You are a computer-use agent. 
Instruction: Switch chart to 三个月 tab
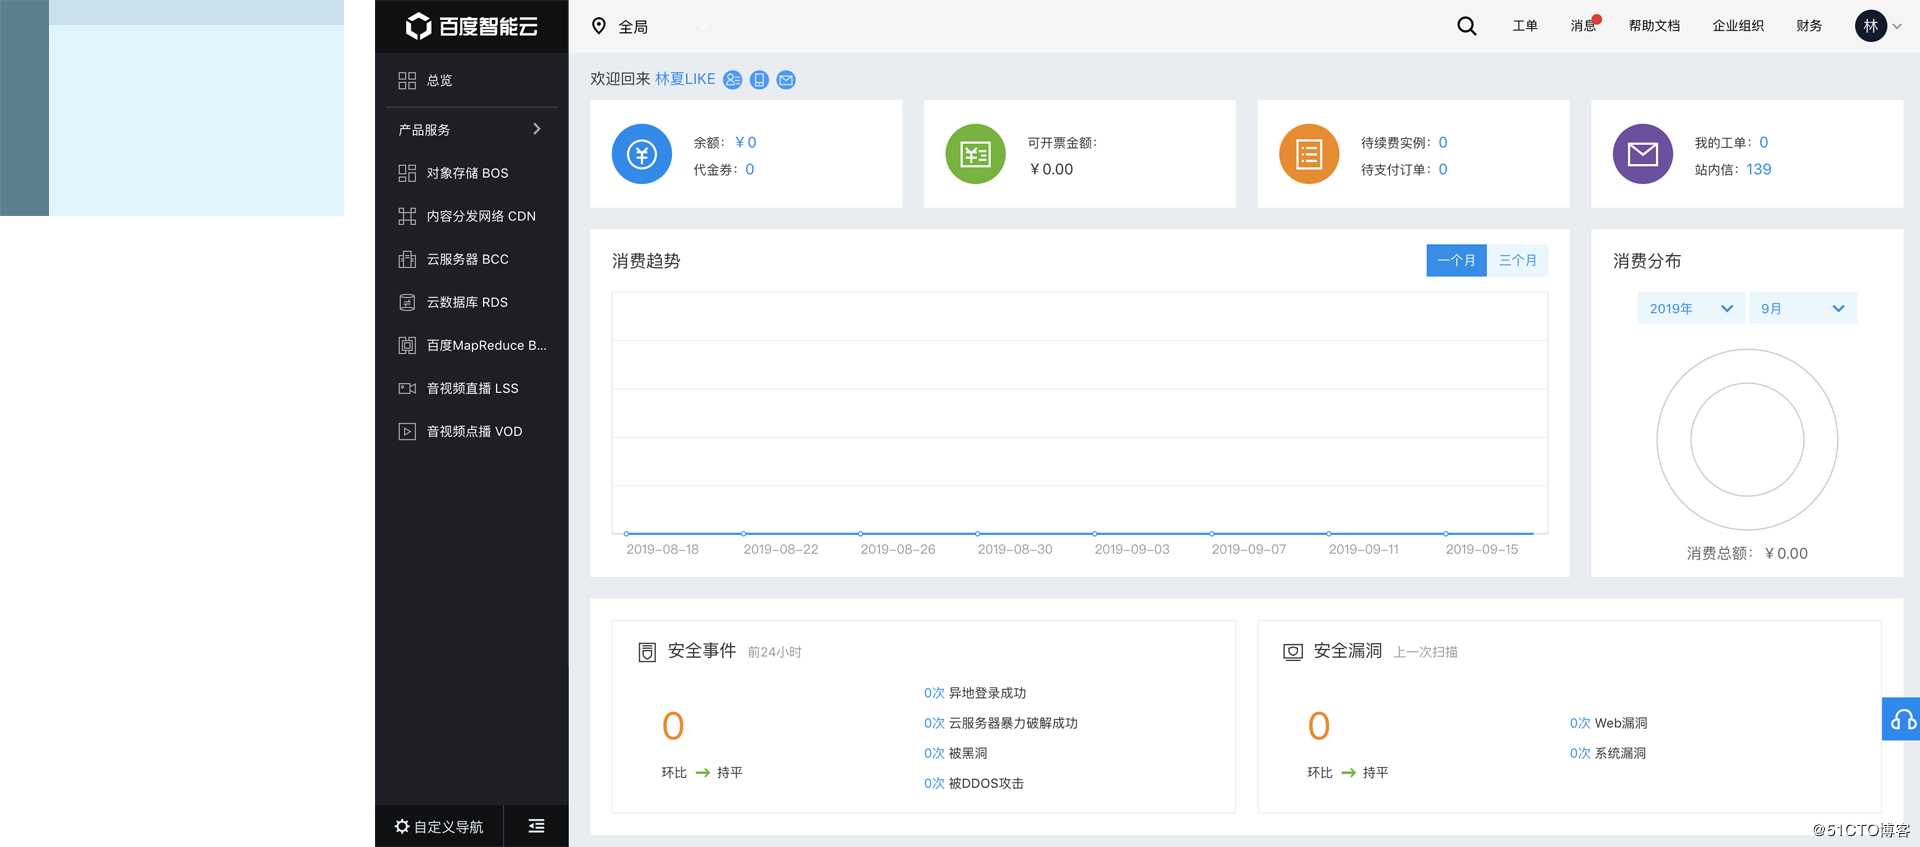coord(1518,260)
